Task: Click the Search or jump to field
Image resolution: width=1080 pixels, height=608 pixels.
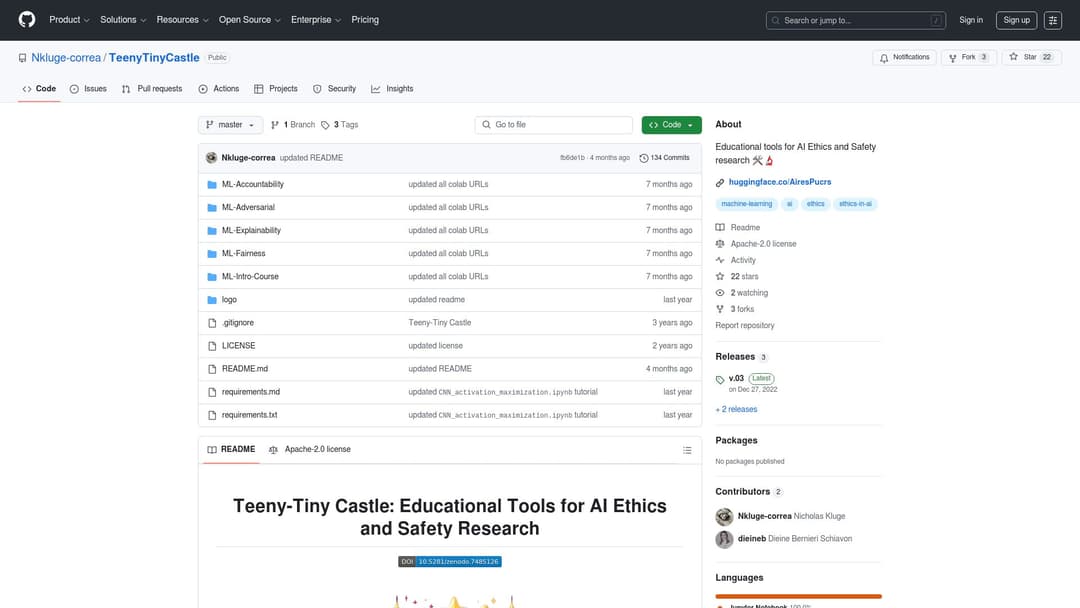Action: (855, 21)
